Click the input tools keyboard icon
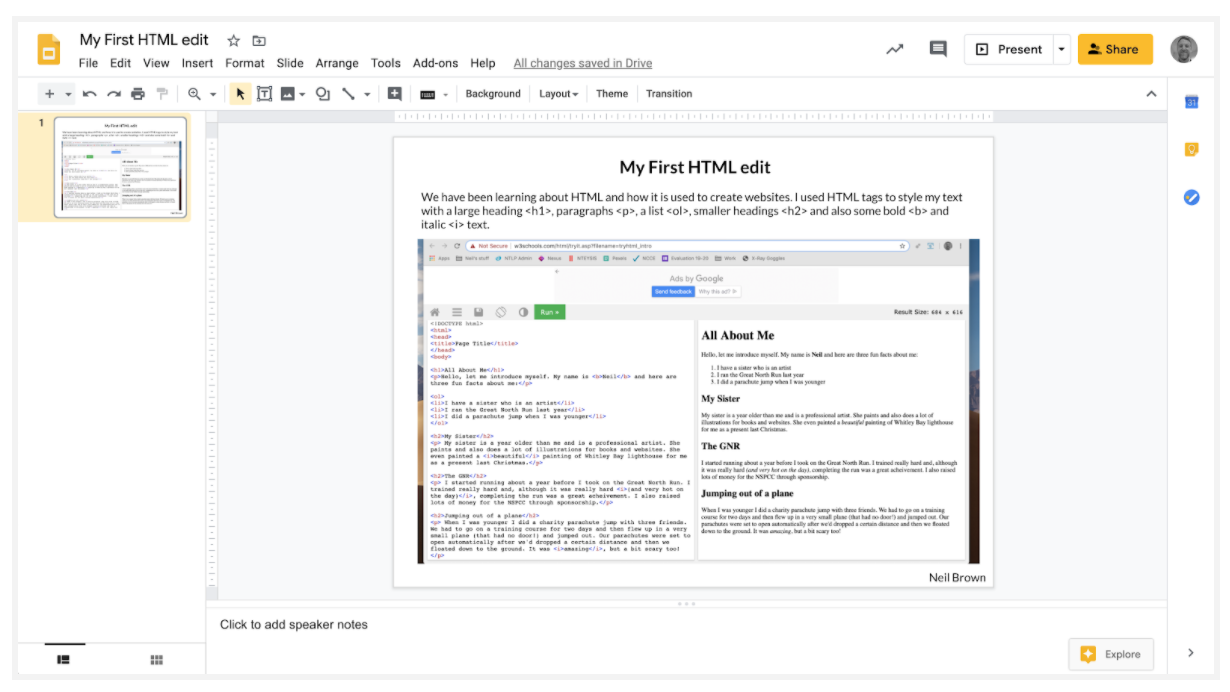1230x692 pixels. coord(428,94)
